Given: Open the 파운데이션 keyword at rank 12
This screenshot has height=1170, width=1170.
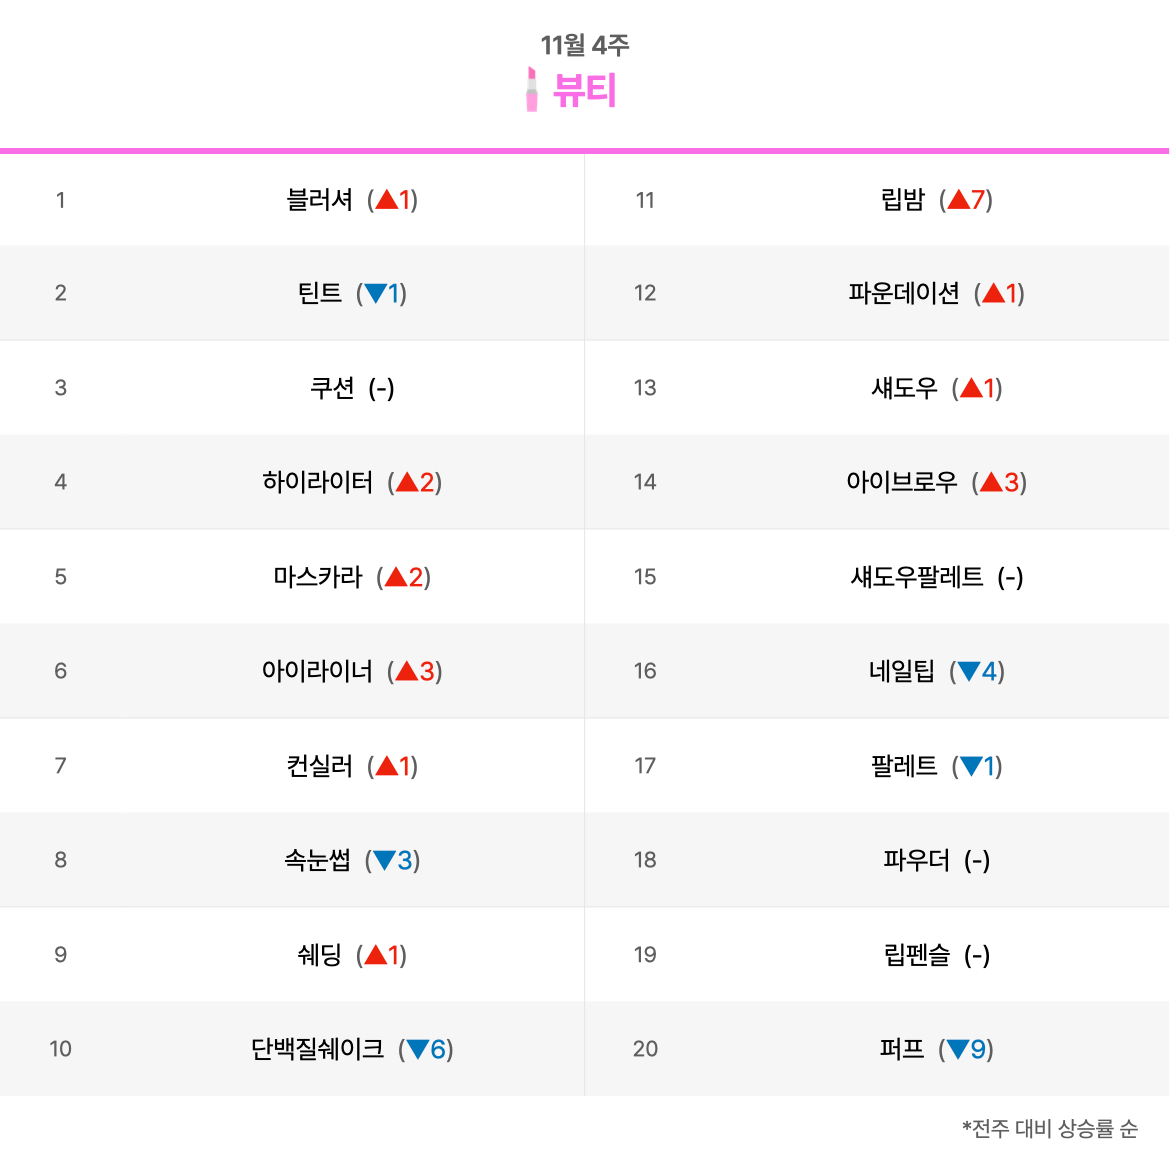Looking at the screenshot, I should coord(904,293).
